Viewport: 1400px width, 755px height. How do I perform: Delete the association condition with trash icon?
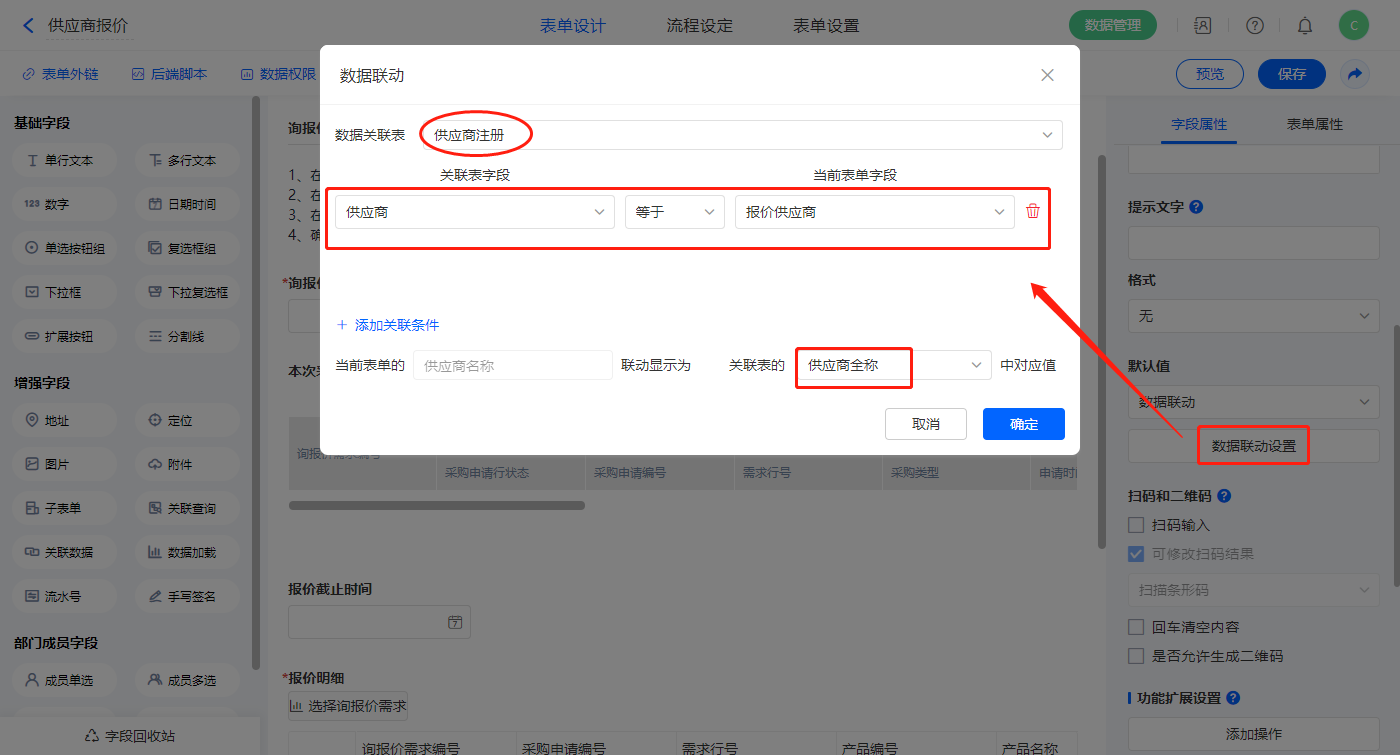coord(1033,211)
